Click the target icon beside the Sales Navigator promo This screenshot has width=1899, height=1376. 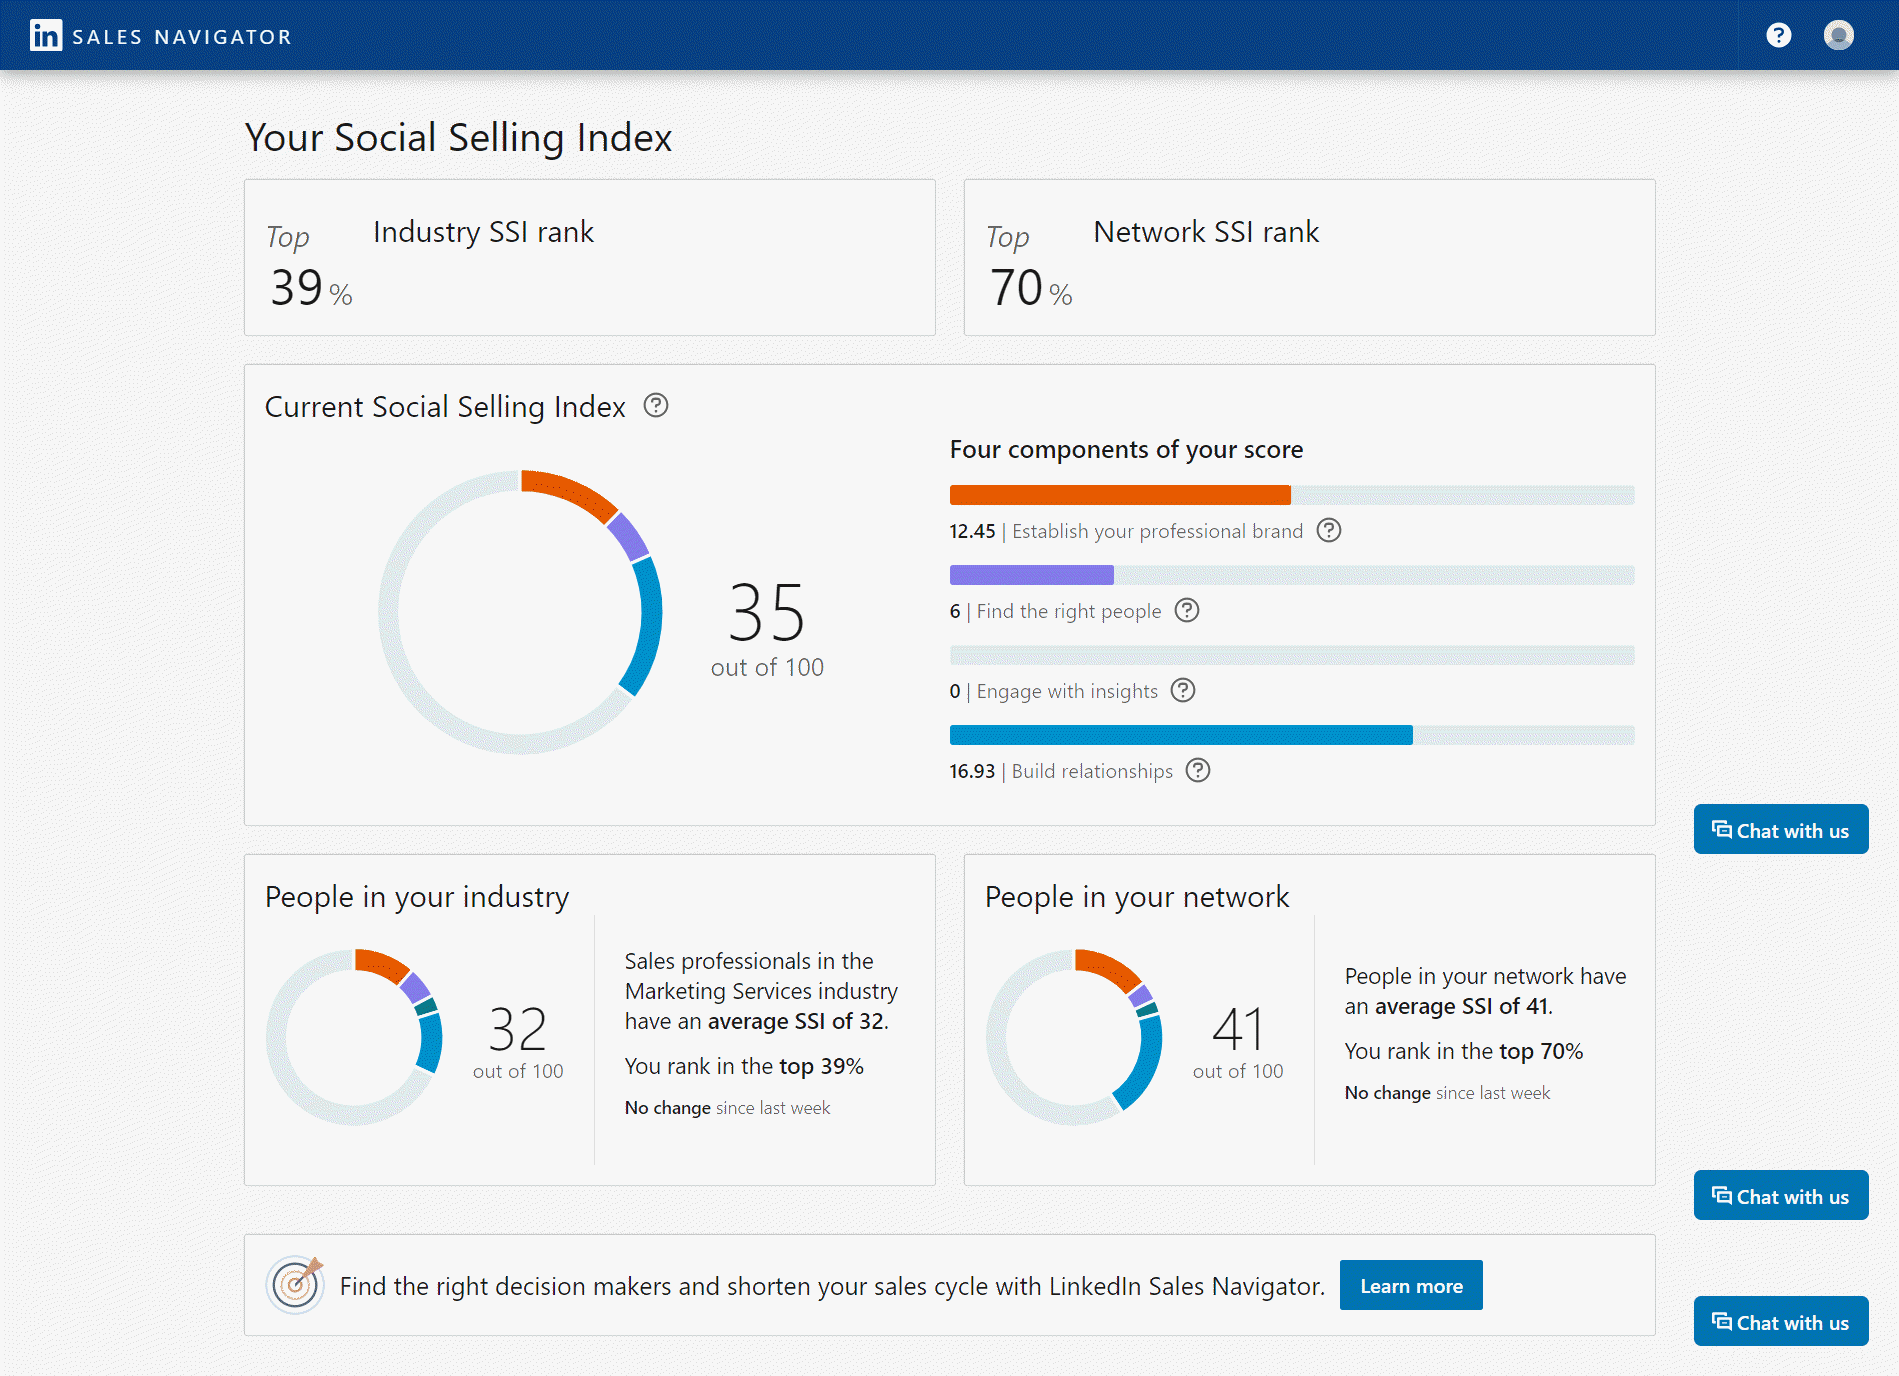pyautogui.click(x=295, y=1284)
